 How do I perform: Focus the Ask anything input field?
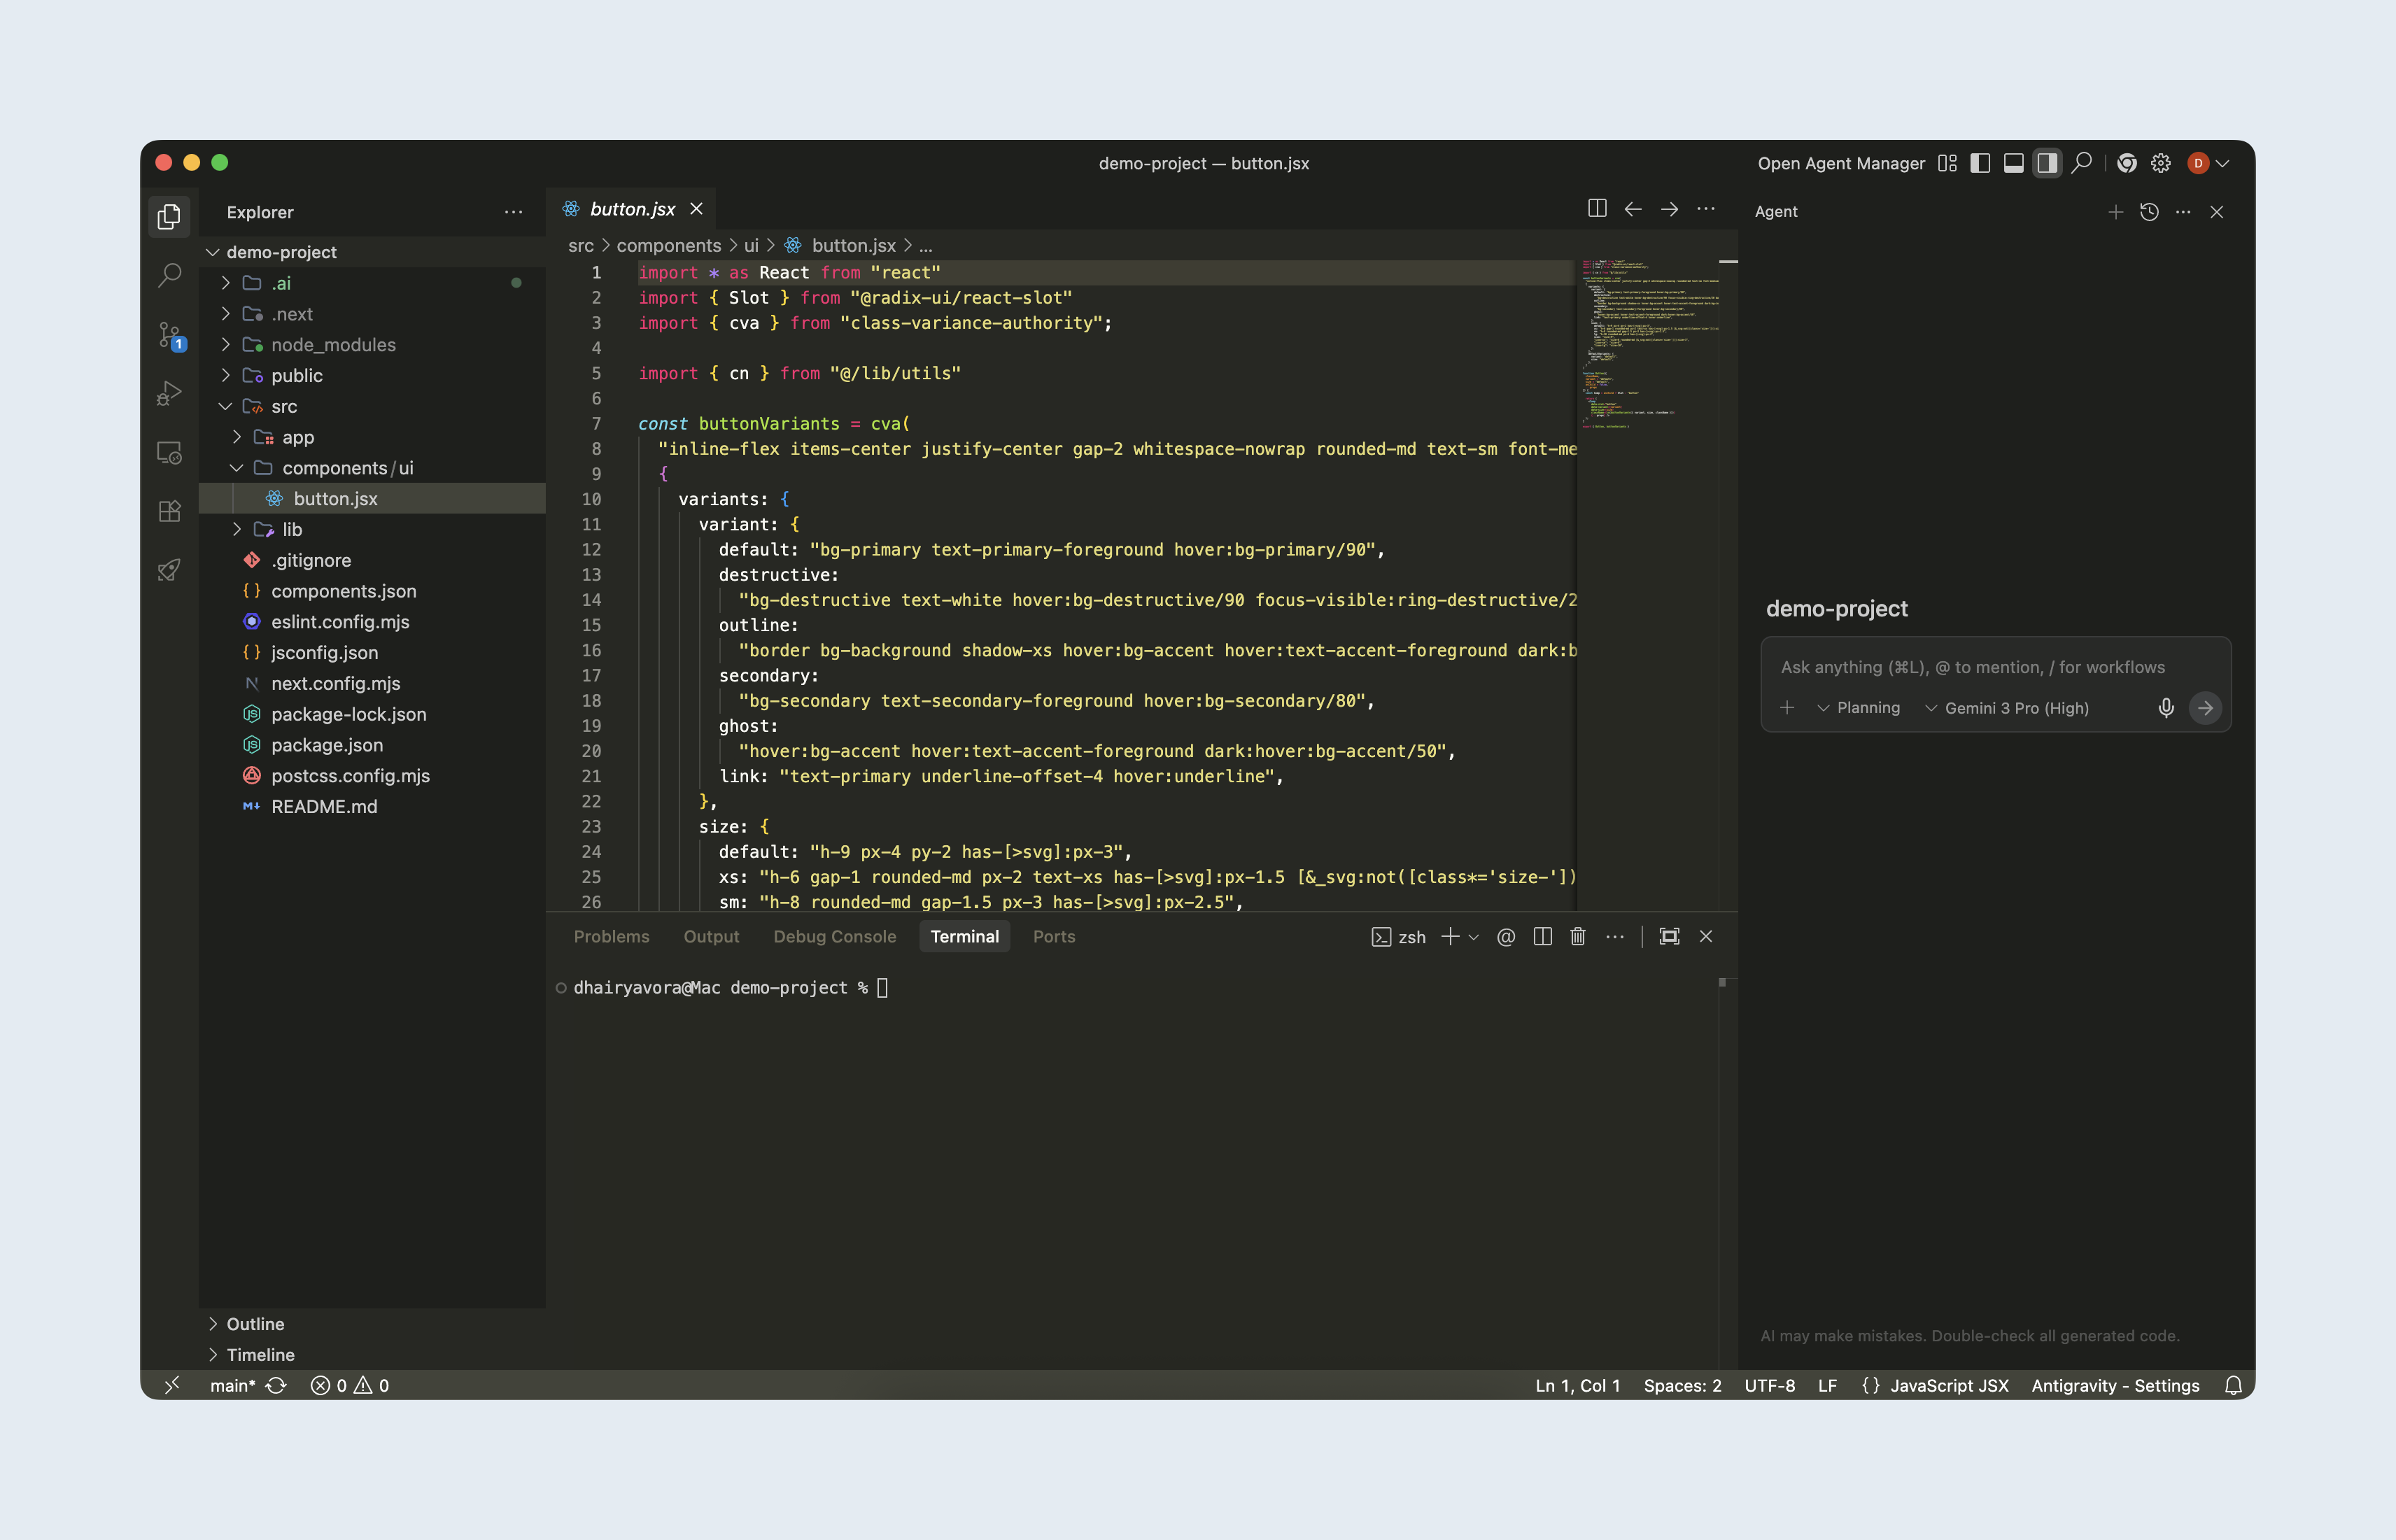1972,667
